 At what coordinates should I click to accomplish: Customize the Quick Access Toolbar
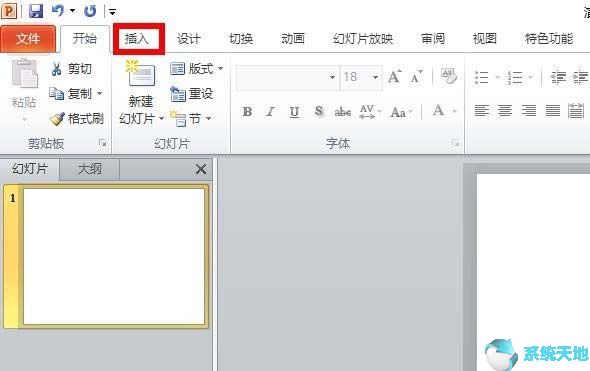click(x=112, y=12)
